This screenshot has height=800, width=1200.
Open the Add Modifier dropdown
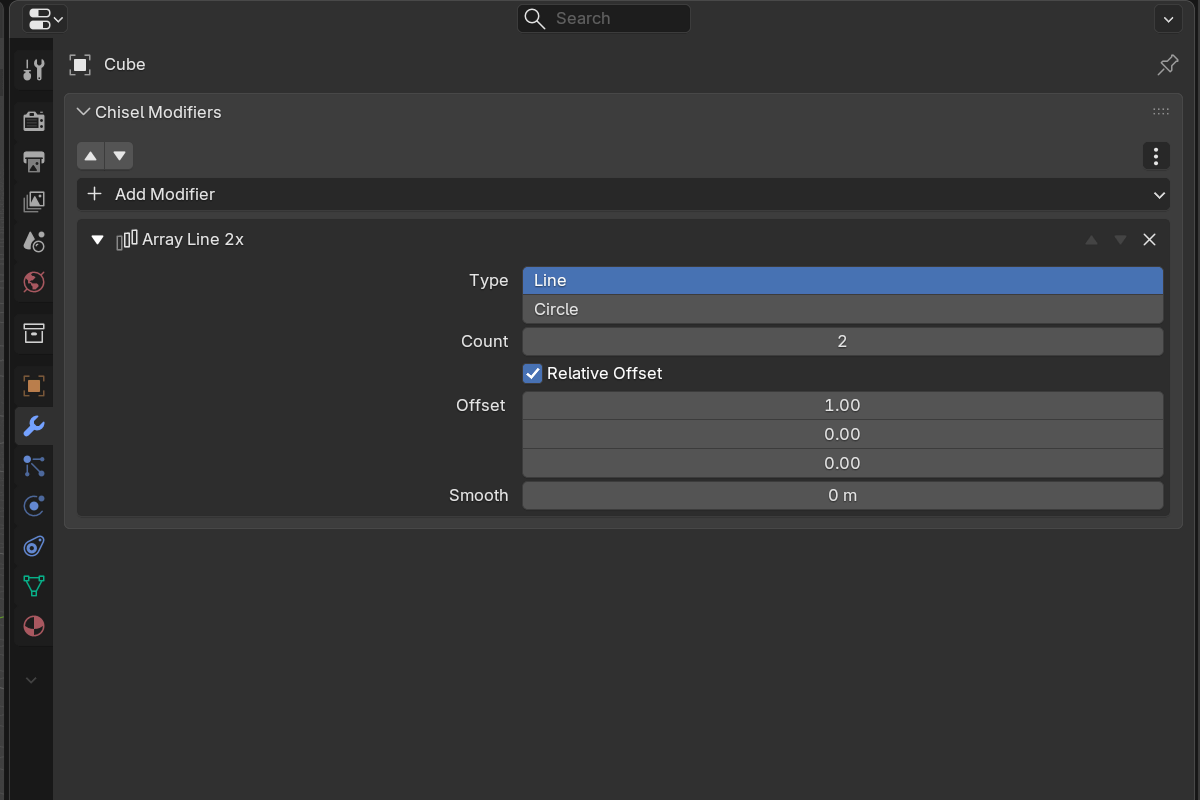[624, 194]
